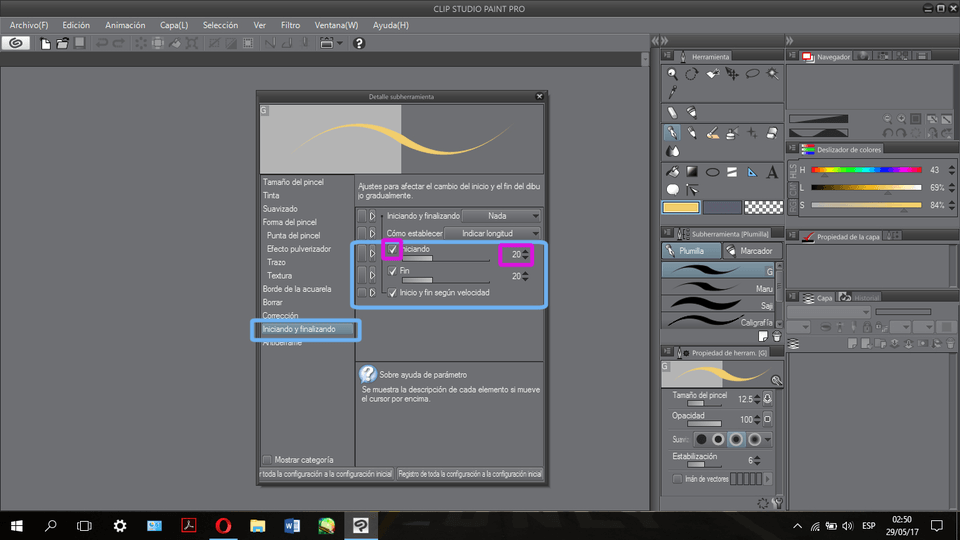
Task: Select the Zoom magnifier tool
Action: coord(673,74)
